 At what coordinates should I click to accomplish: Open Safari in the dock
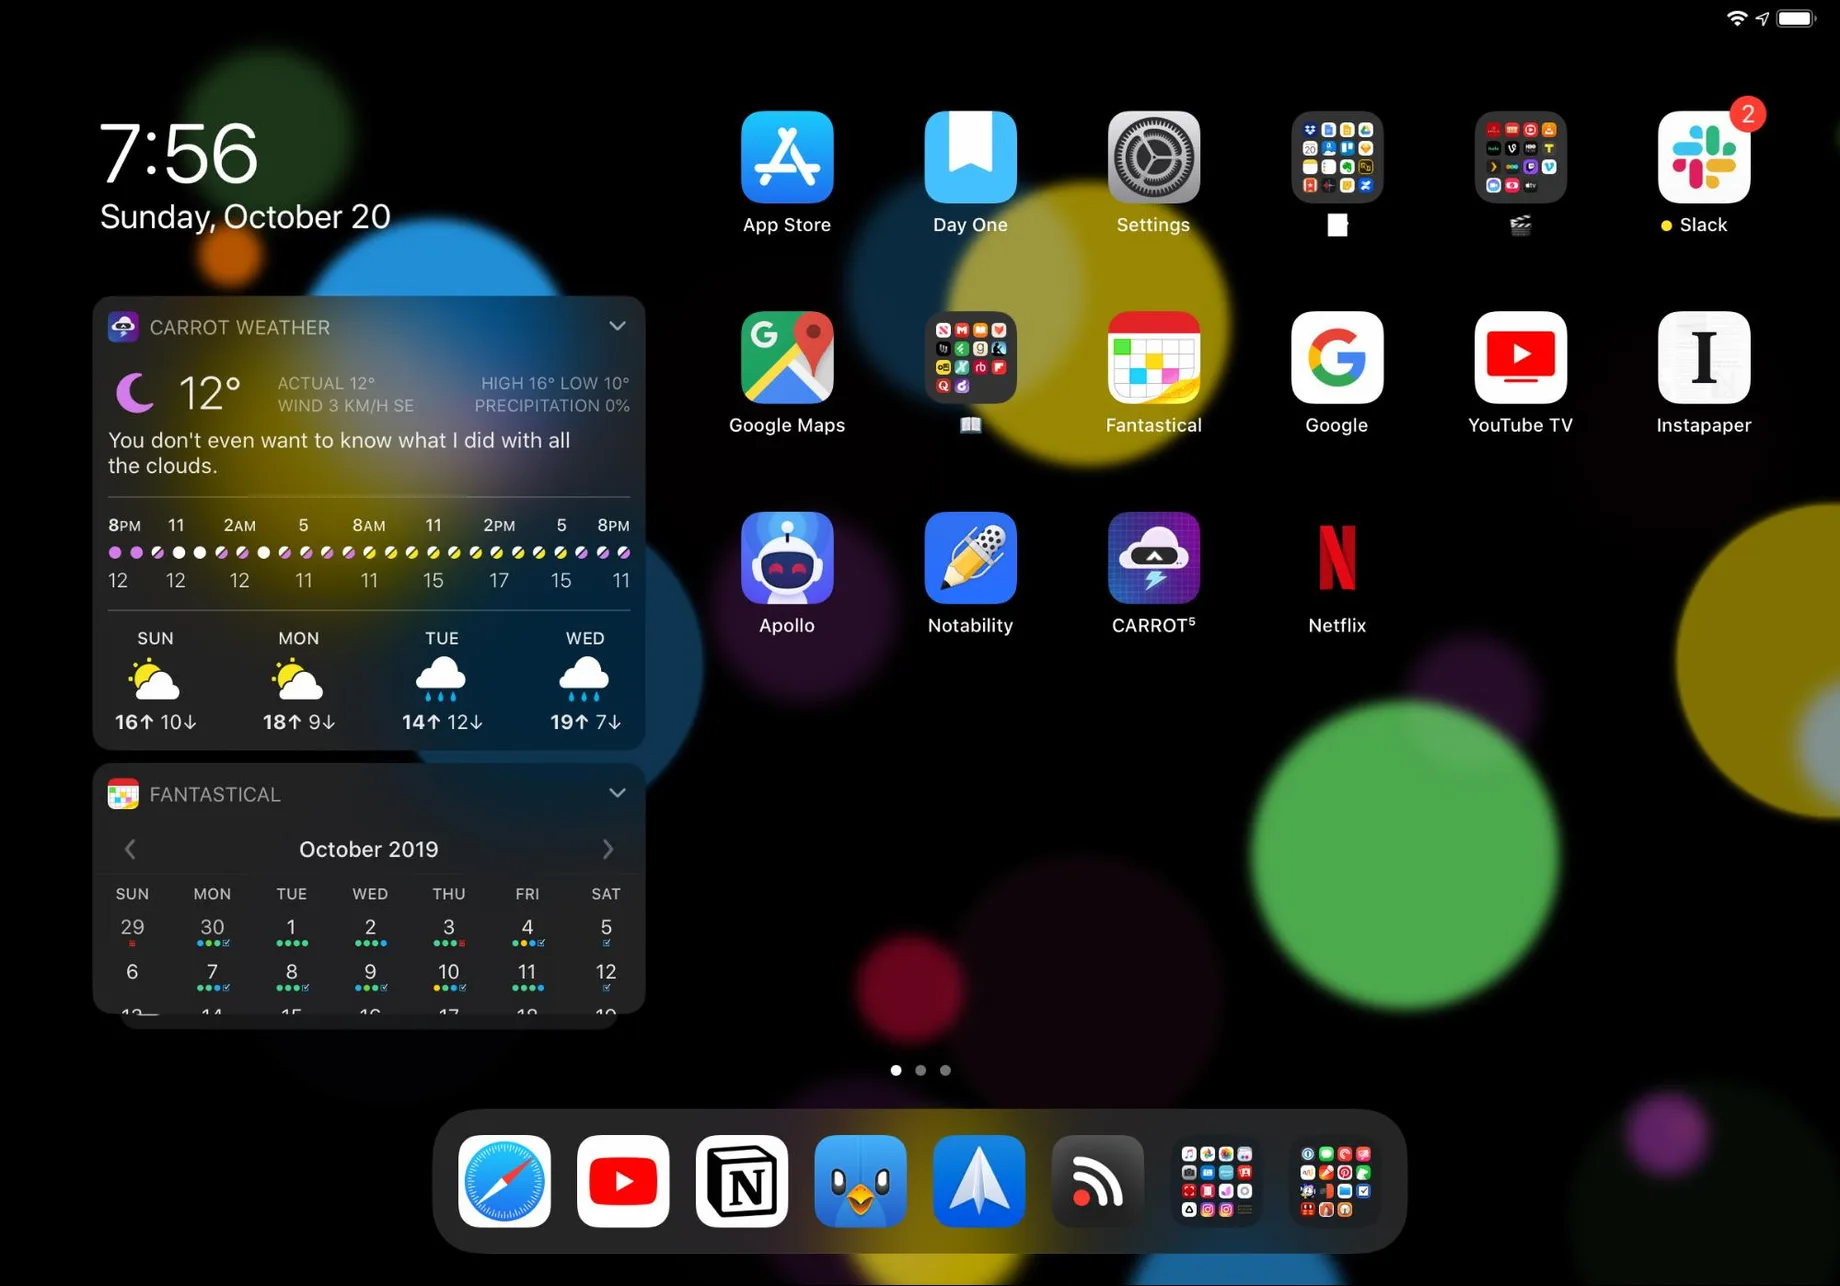504,1181
